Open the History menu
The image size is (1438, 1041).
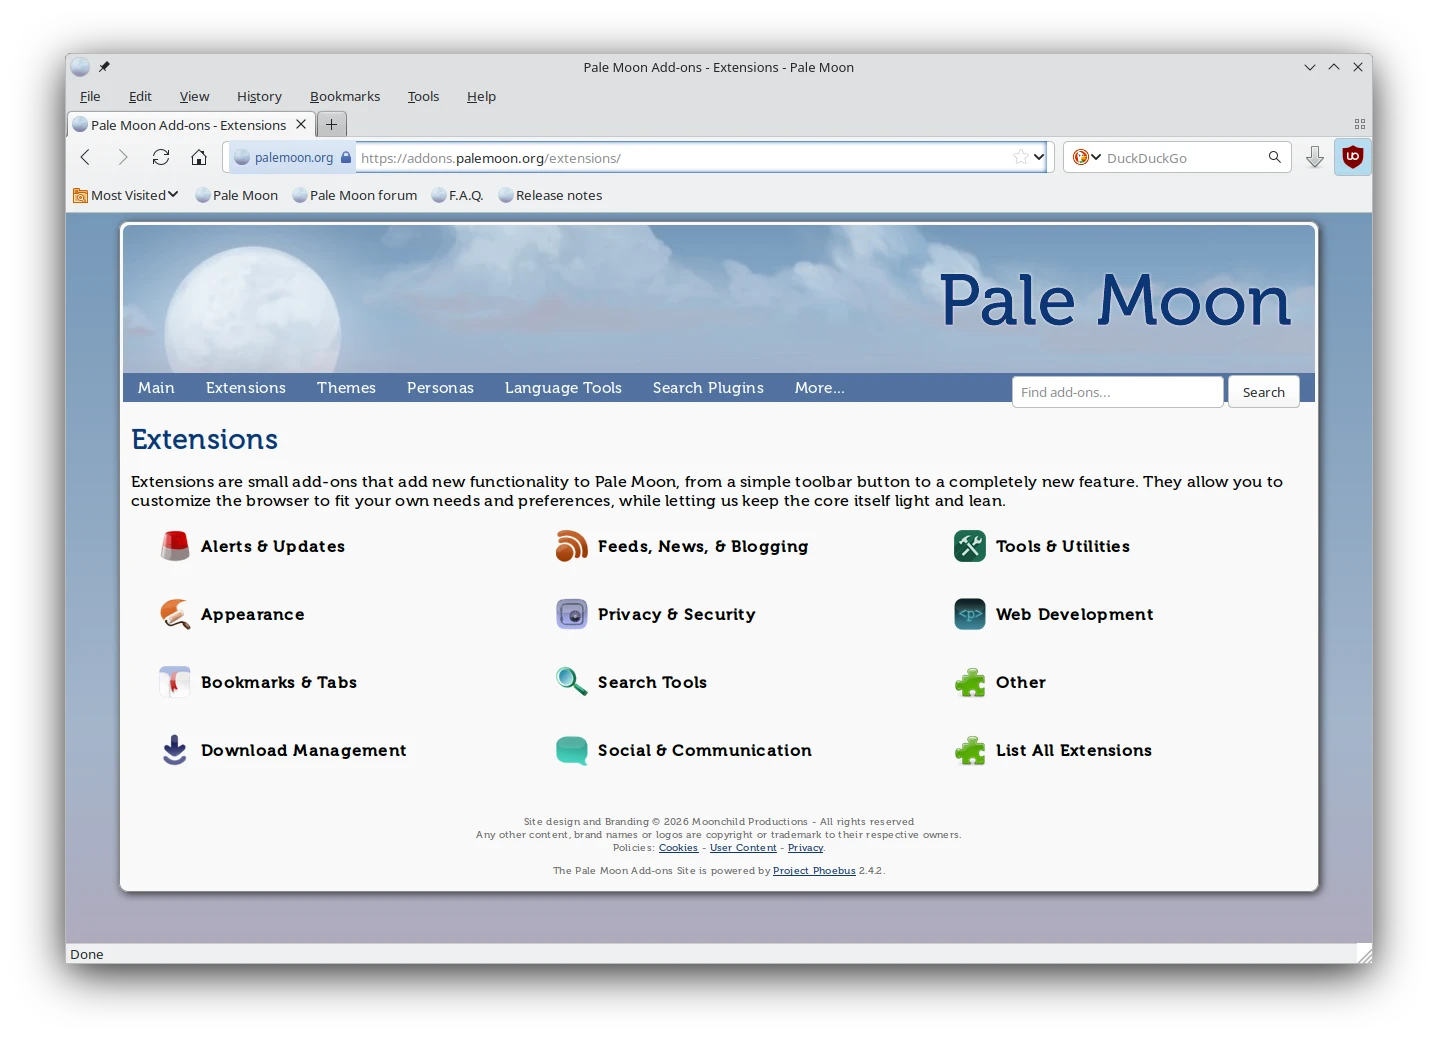pyautogui.click(x=259, y=96)
